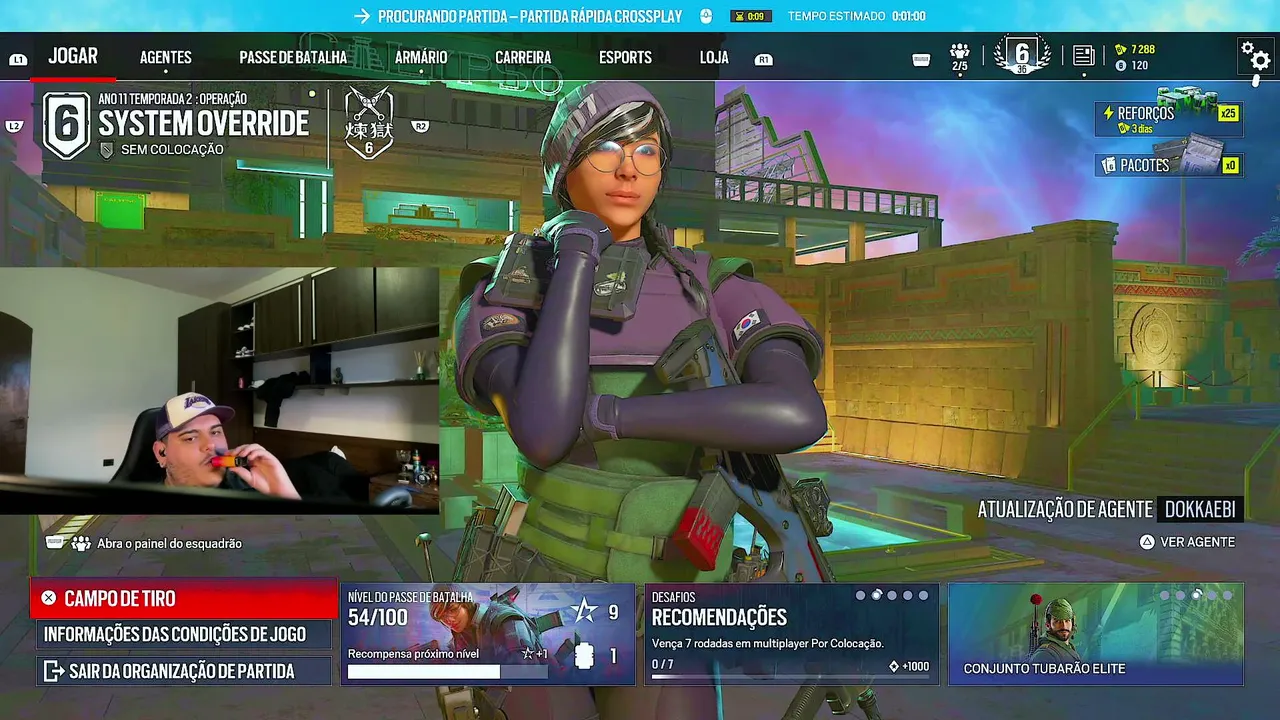Image resolution: width=1280 pixels, height=720 pixels.
Task: Go to the Passe de Batalha tab
Action: pyautogui.click(x=293, y=57)
